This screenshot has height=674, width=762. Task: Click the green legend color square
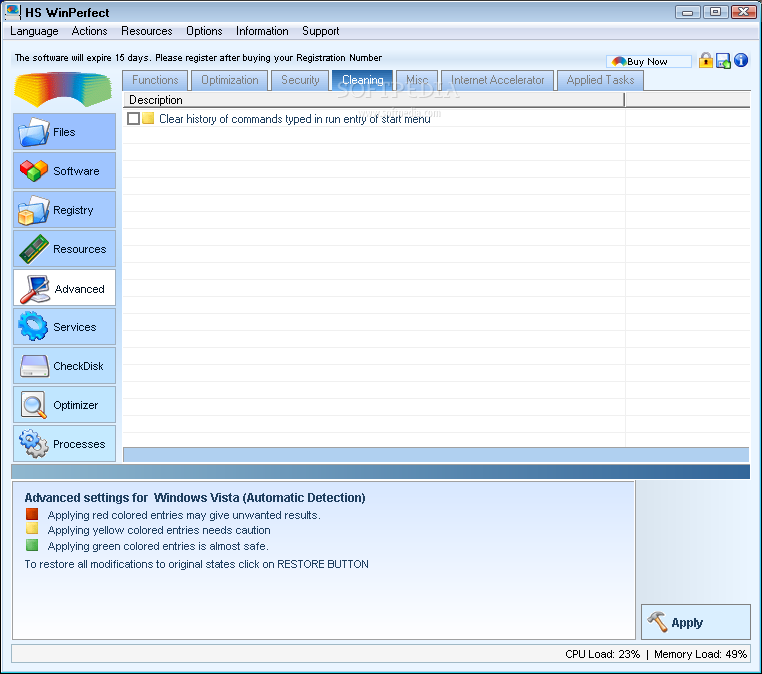pos(32,545)
